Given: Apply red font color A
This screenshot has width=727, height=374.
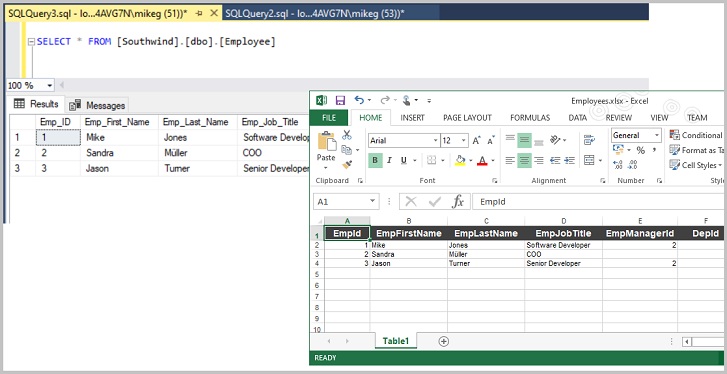Looking at the screenshot, I should pos(482,160).
